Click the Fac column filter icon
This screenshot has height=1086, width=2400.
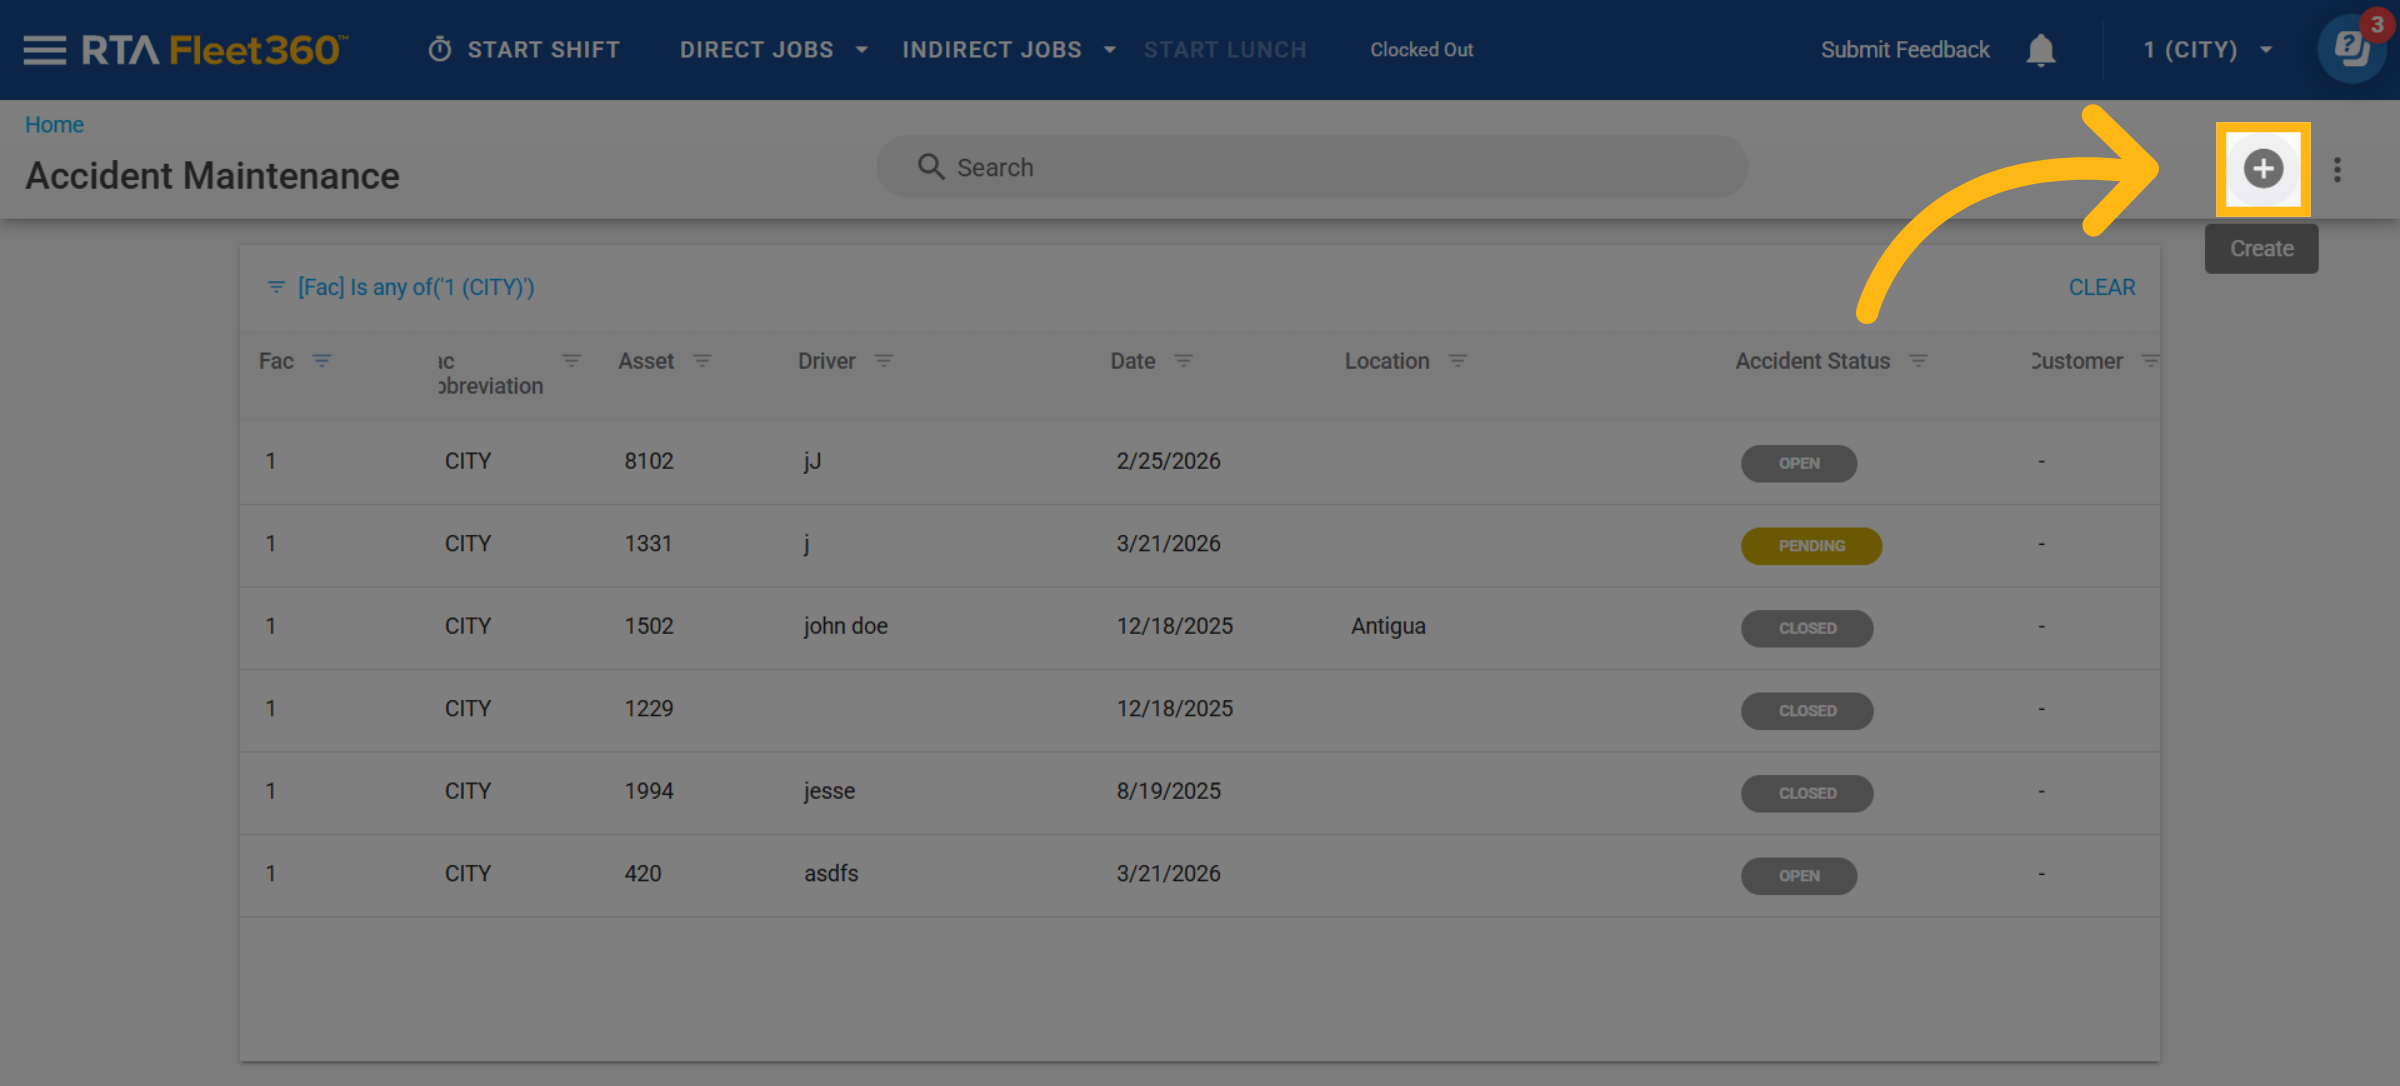point(322,361)
